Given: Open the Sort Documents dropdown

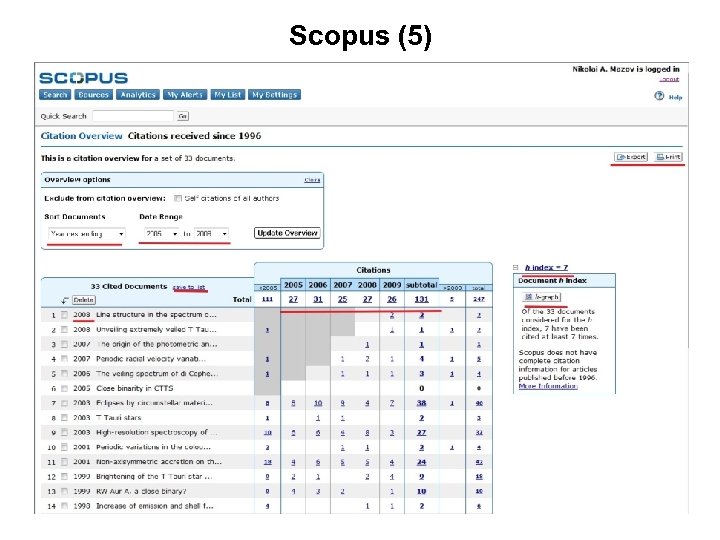Looking at the screenshot, I should pyautogui.click(x=86, y=234).
